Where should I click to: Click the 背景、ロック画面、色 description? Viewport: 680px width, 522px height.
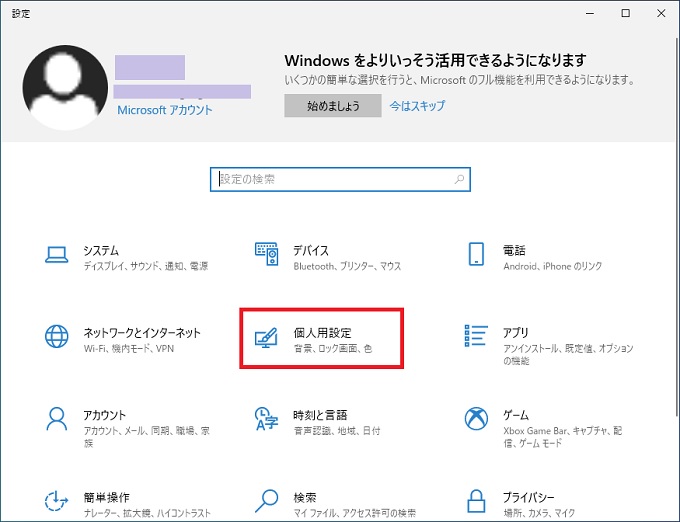333,349
